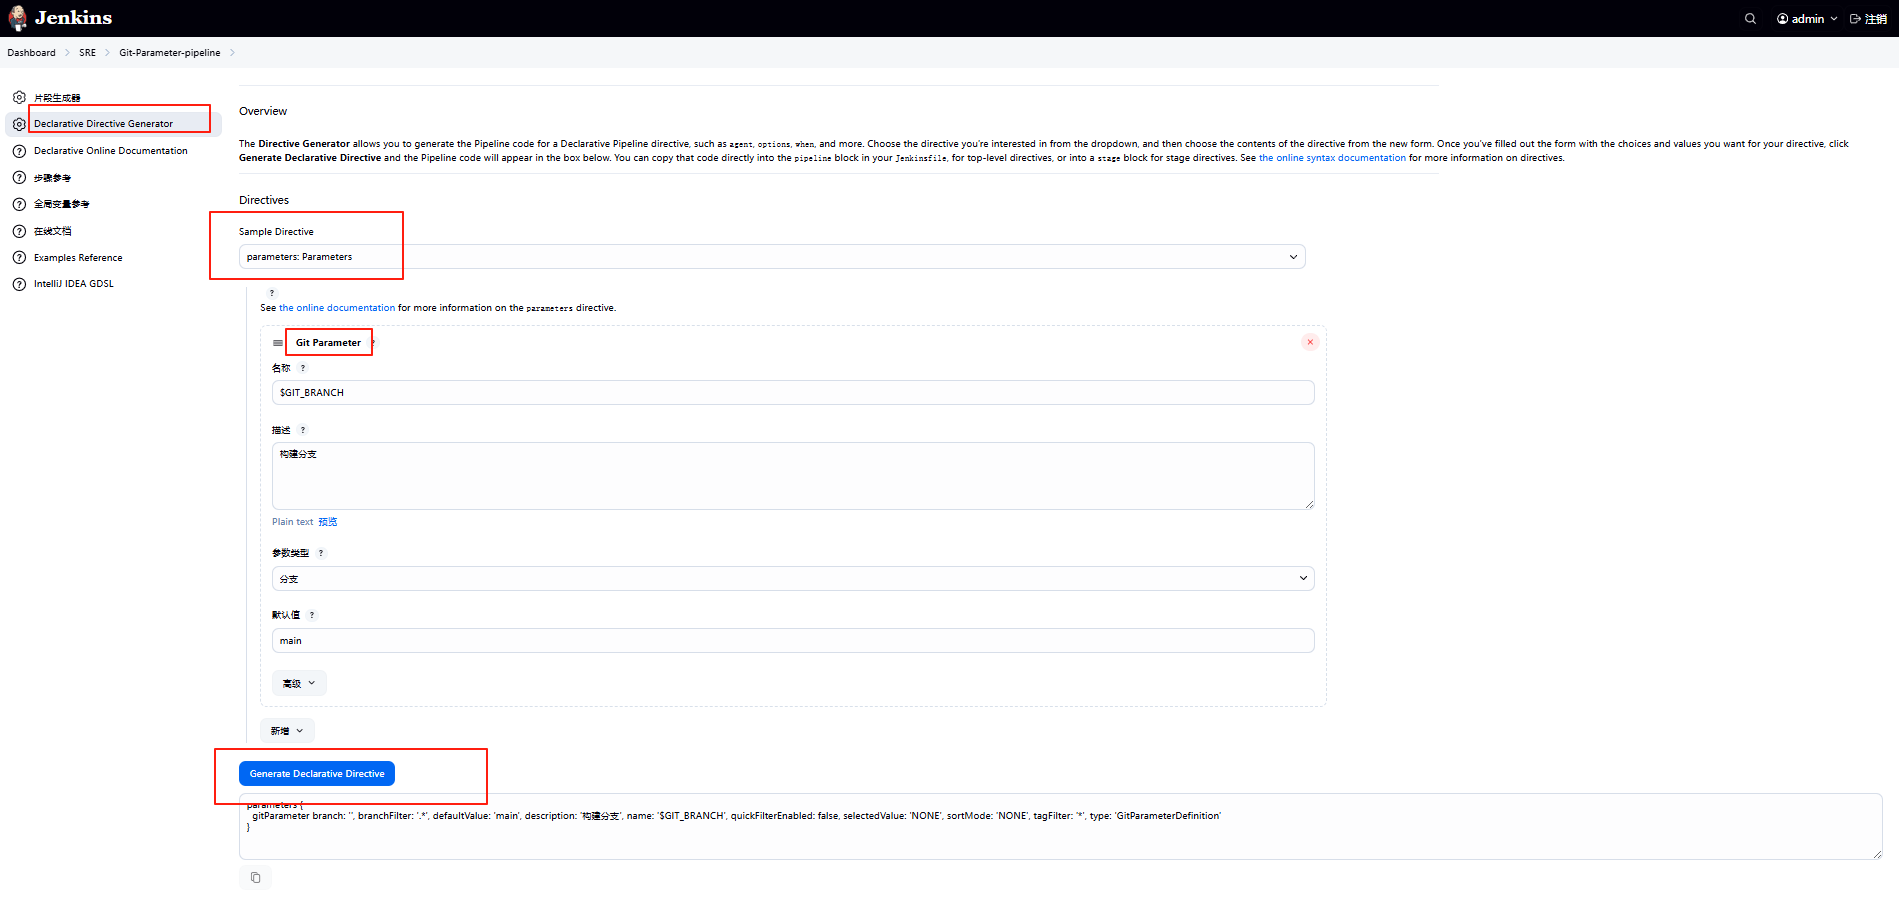
Task: Click the Sample Directive label
Action: click(276, 232)
